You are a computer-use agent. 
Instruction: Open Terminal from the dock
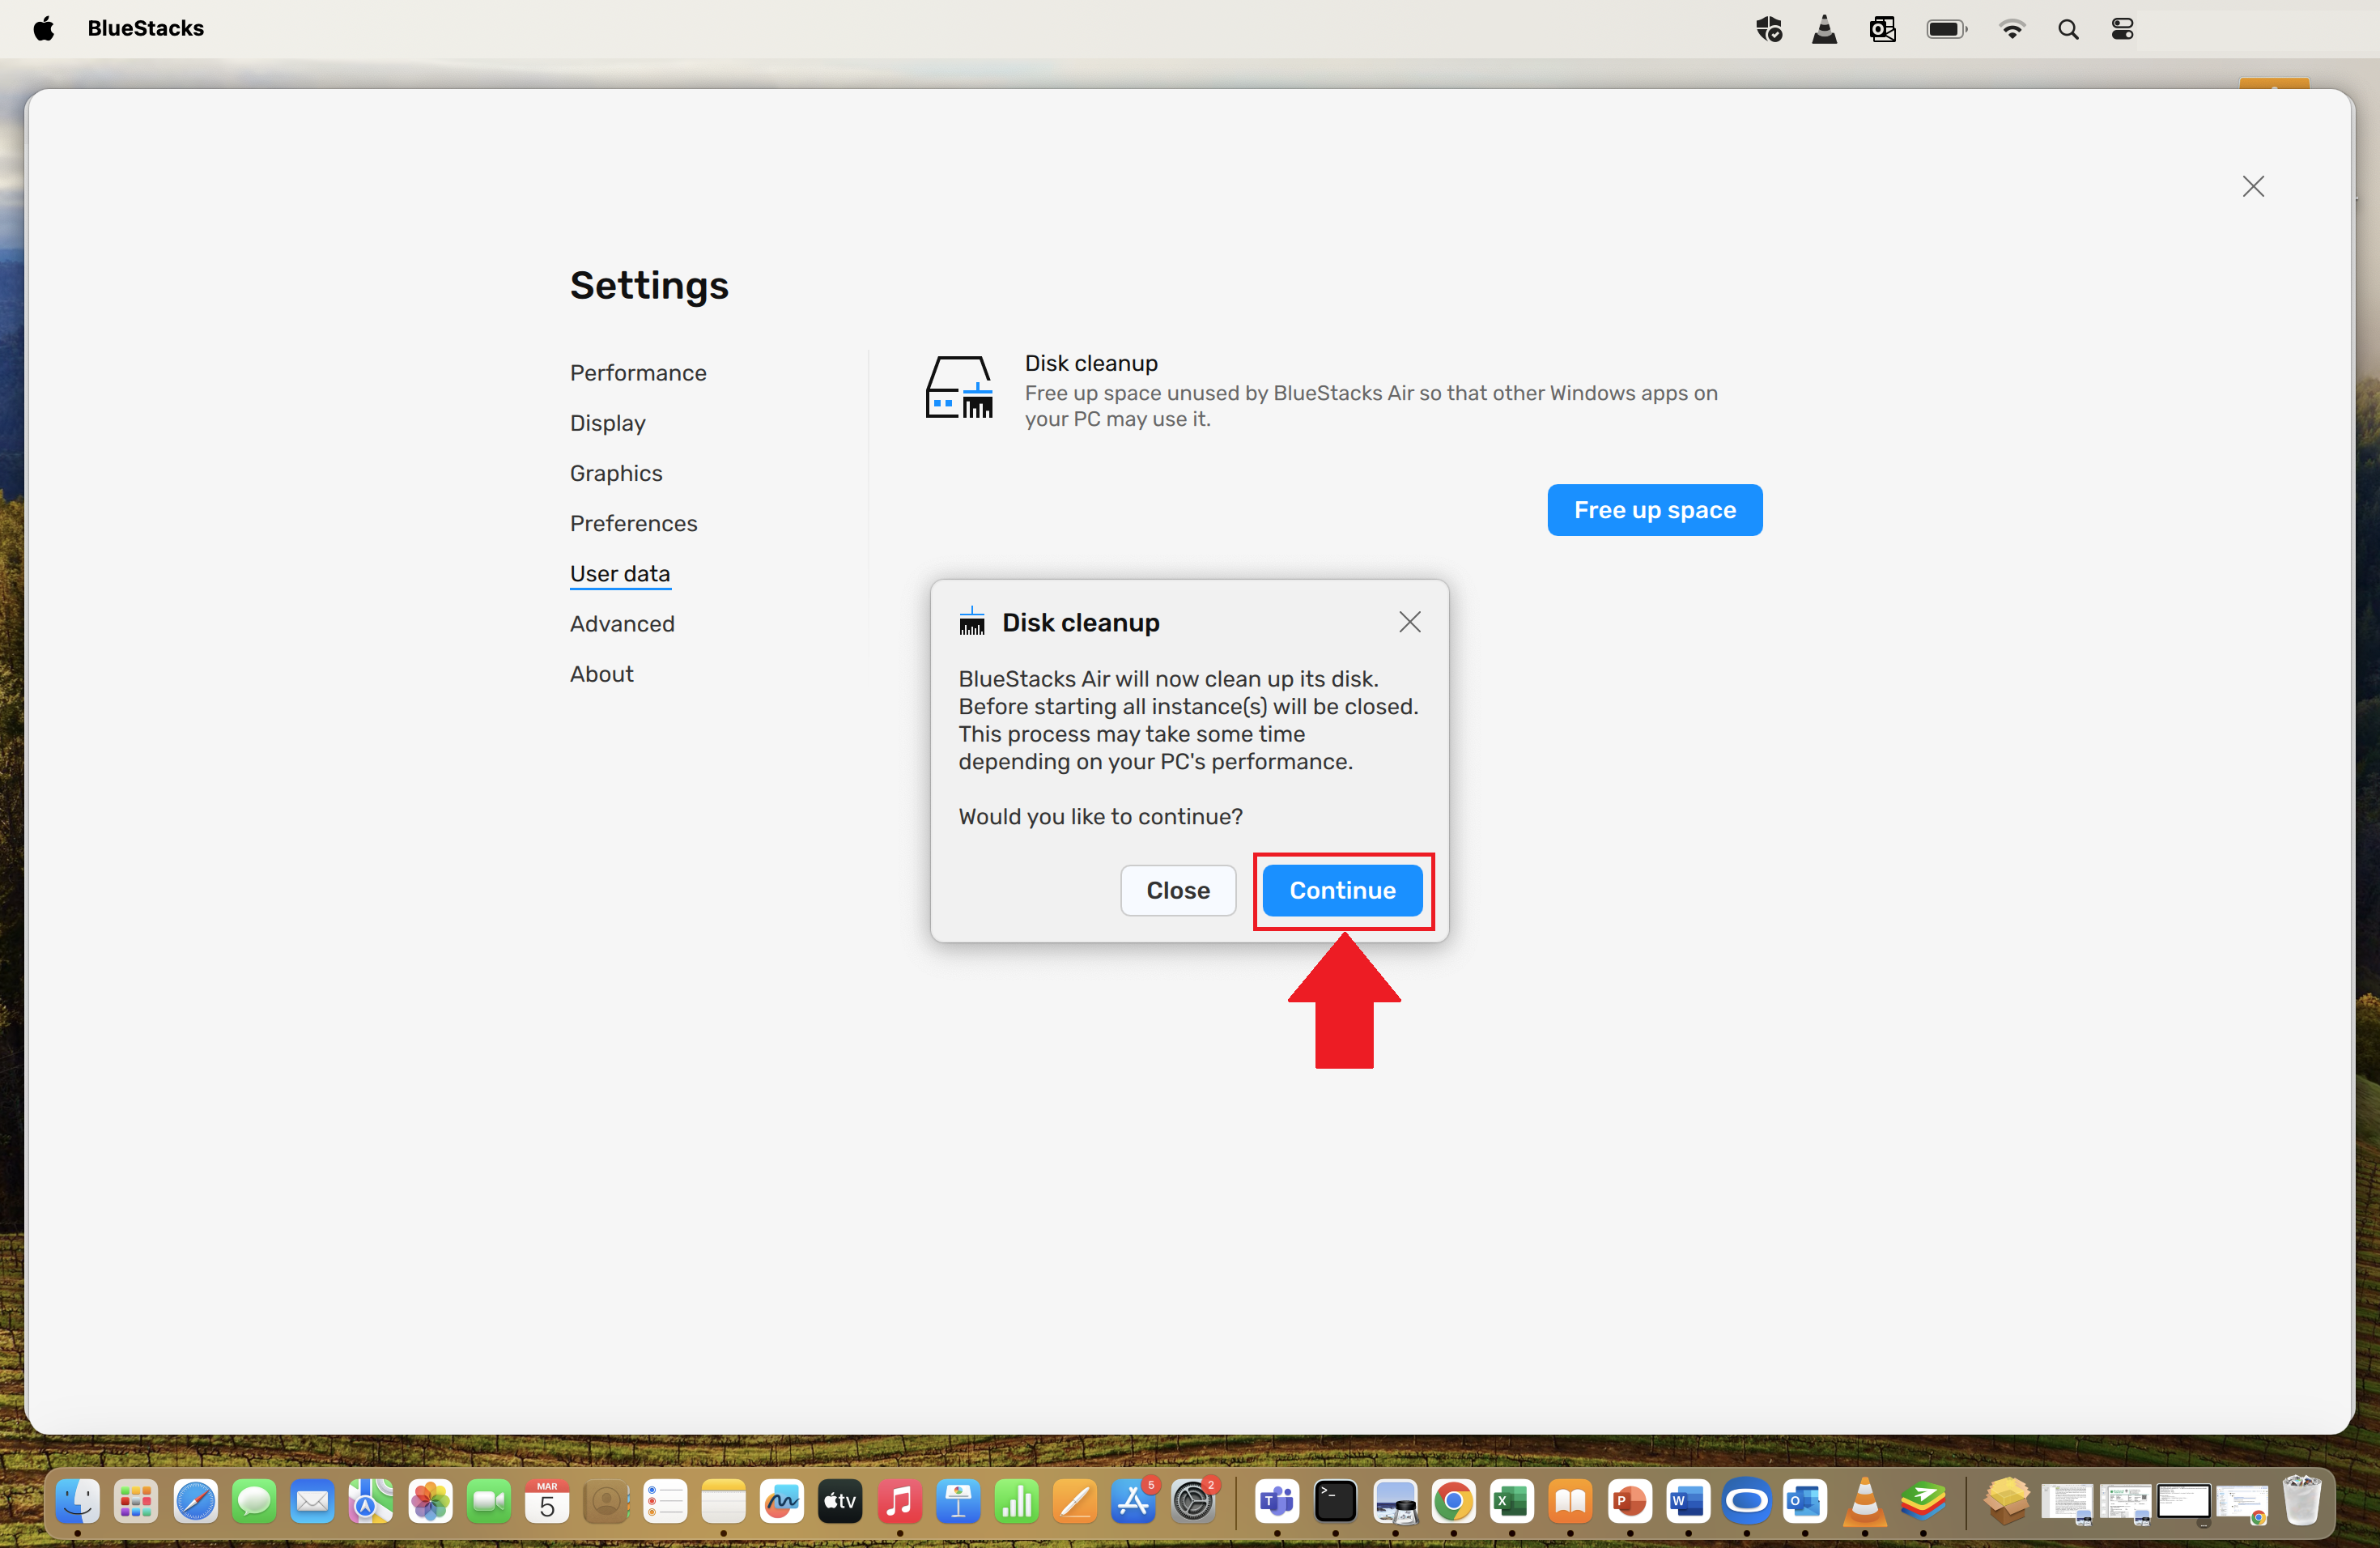pyautogui.click(x=1335, y=1501)
